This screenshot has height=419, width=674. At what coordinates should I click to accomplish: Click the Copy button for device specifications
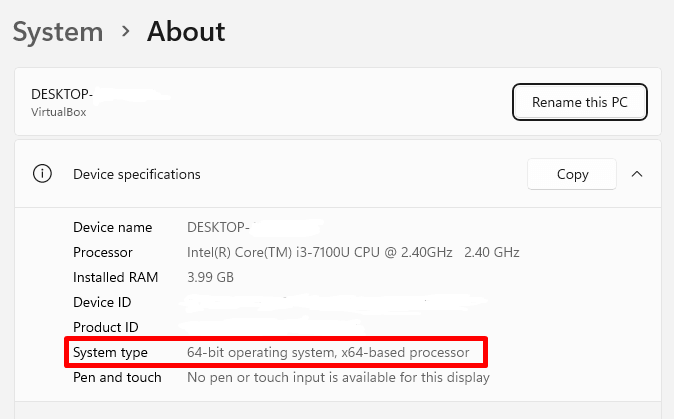[572, 174]
